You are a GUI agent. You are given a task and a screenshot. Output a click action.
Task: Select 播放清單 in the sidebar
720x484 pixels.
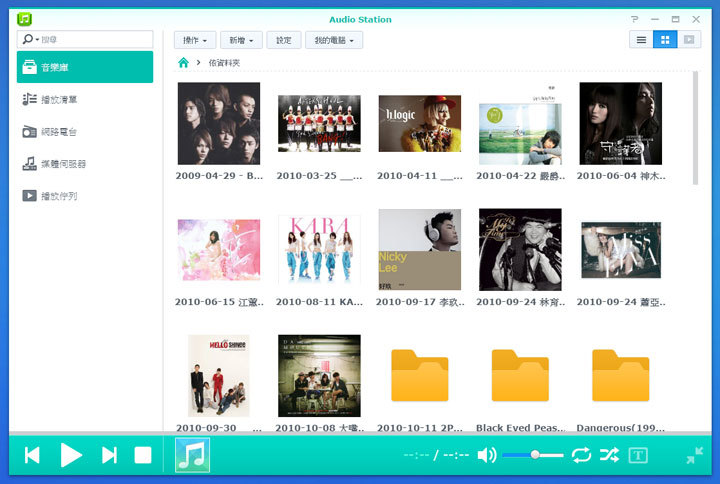click(60, 99)
